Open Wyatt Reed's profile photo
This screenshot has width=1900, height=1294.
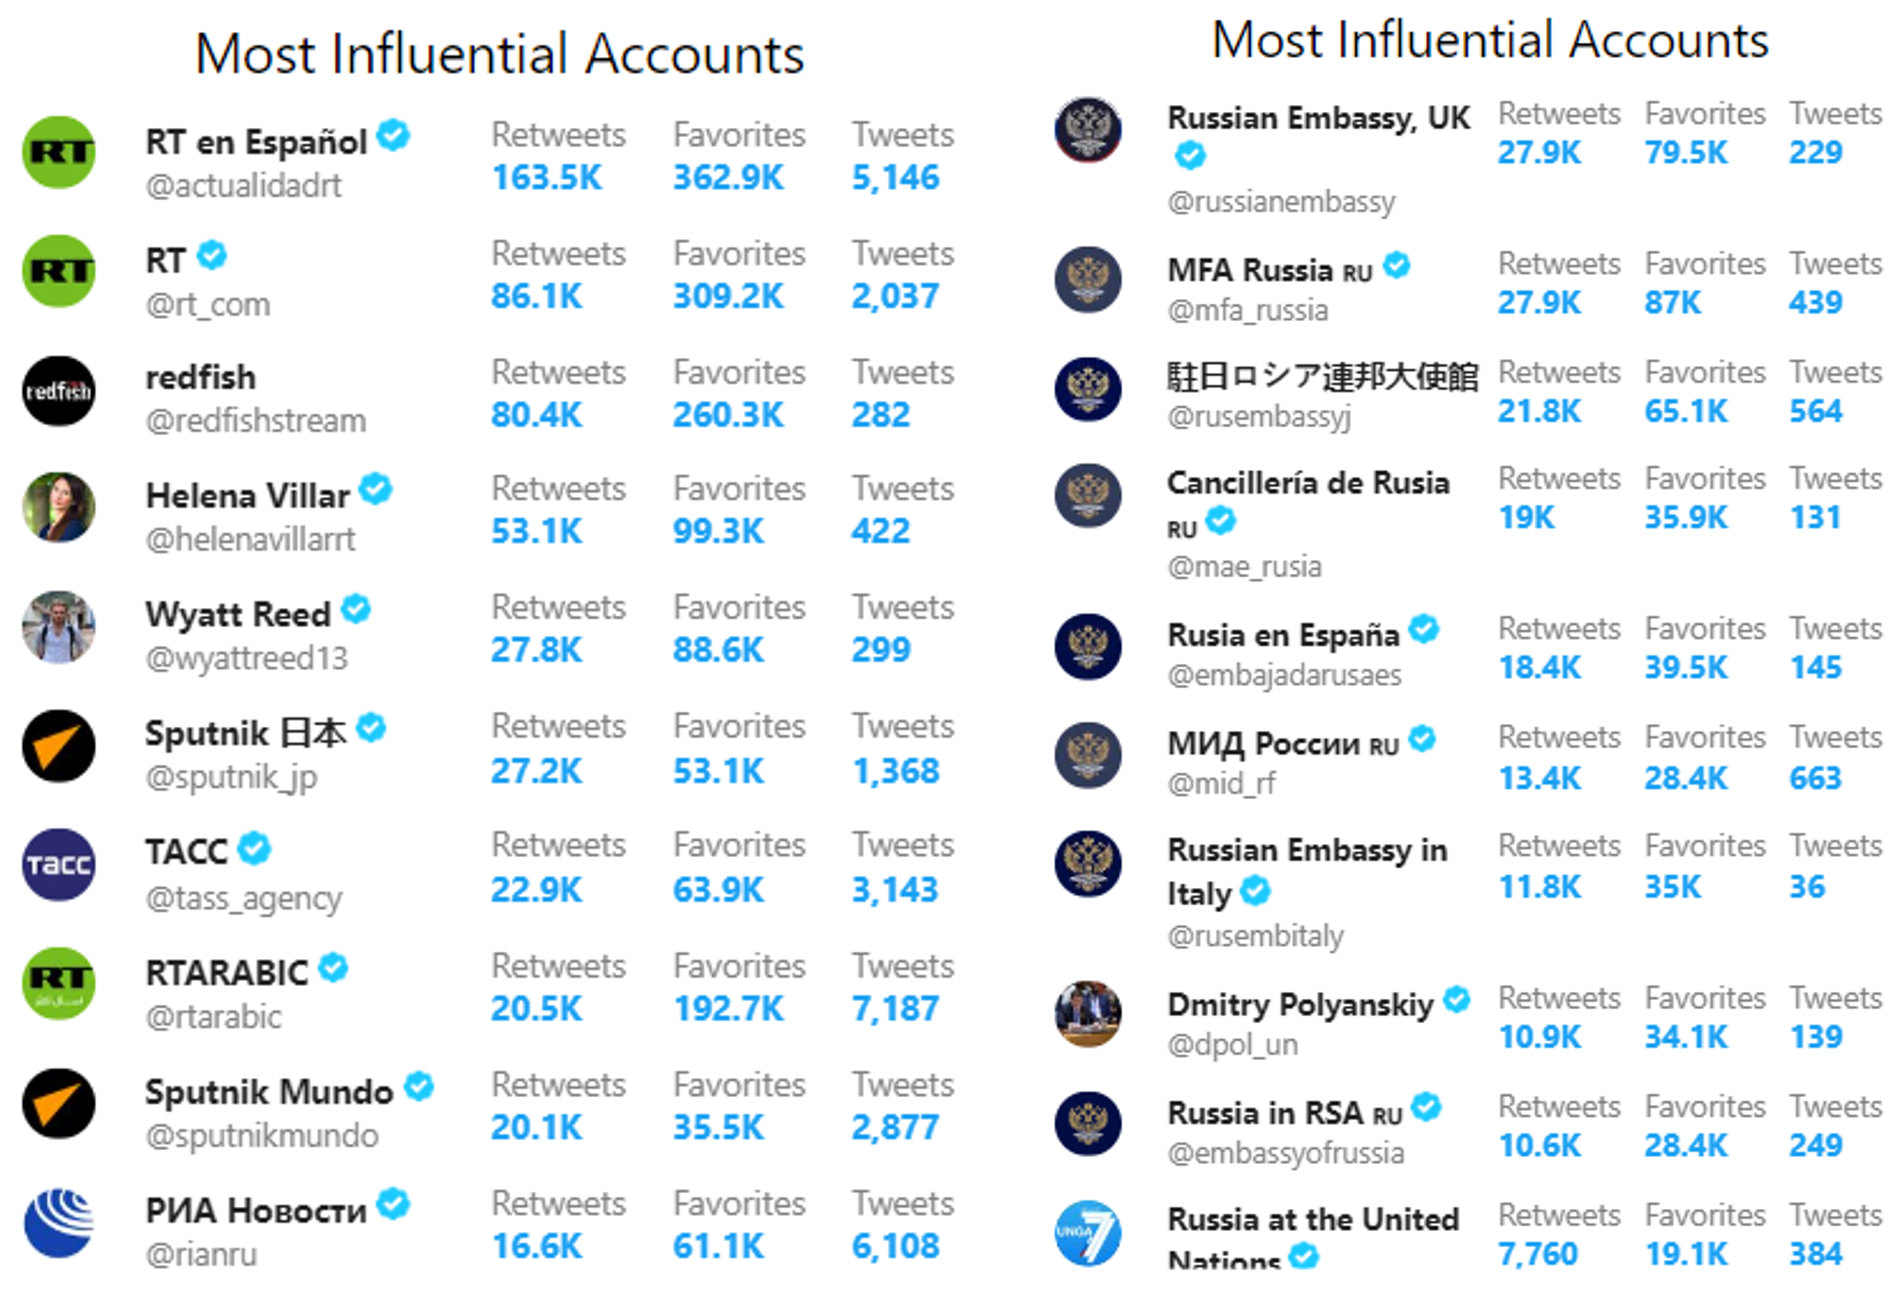pyautogui.click(x=59, y=628)
